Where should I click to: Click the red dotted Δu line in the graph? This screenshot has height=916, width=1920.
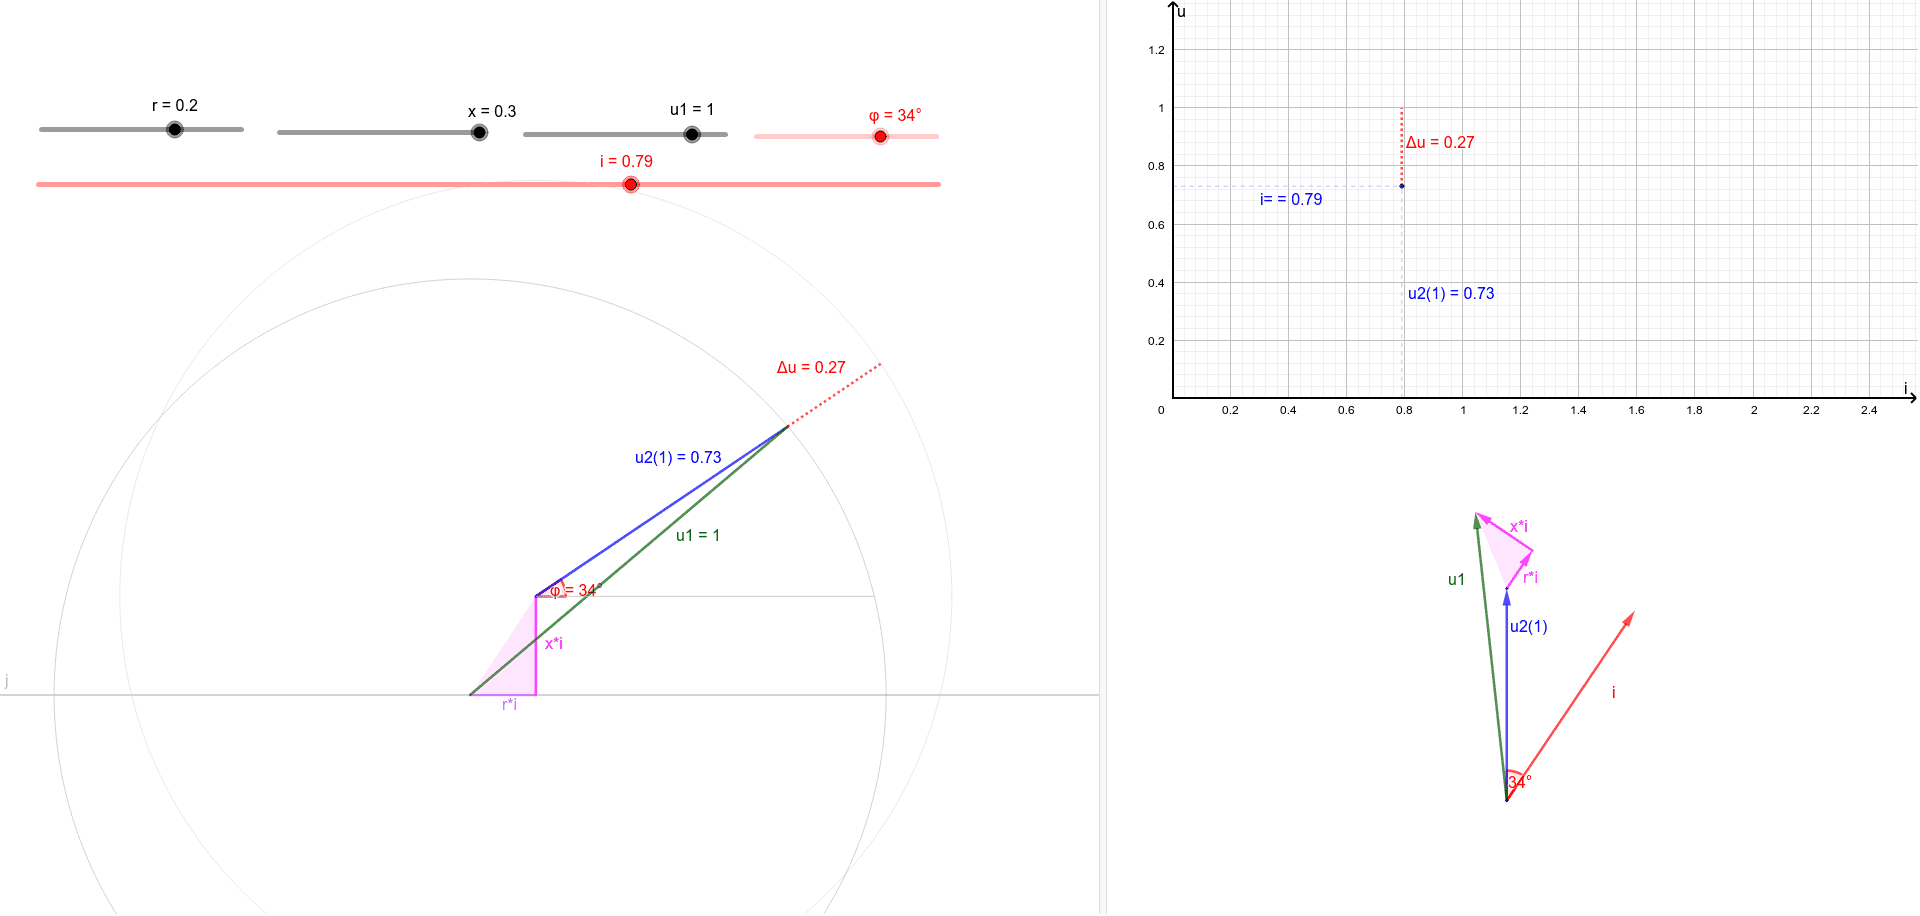(x=1402, y=146)
